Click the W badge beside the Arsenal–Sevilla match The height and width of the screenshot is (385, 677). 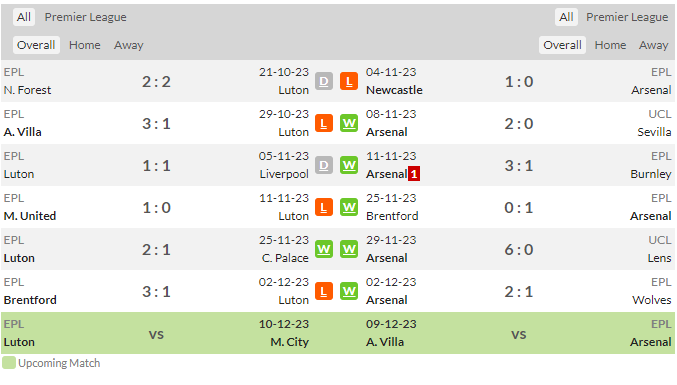tap(349, 123)
